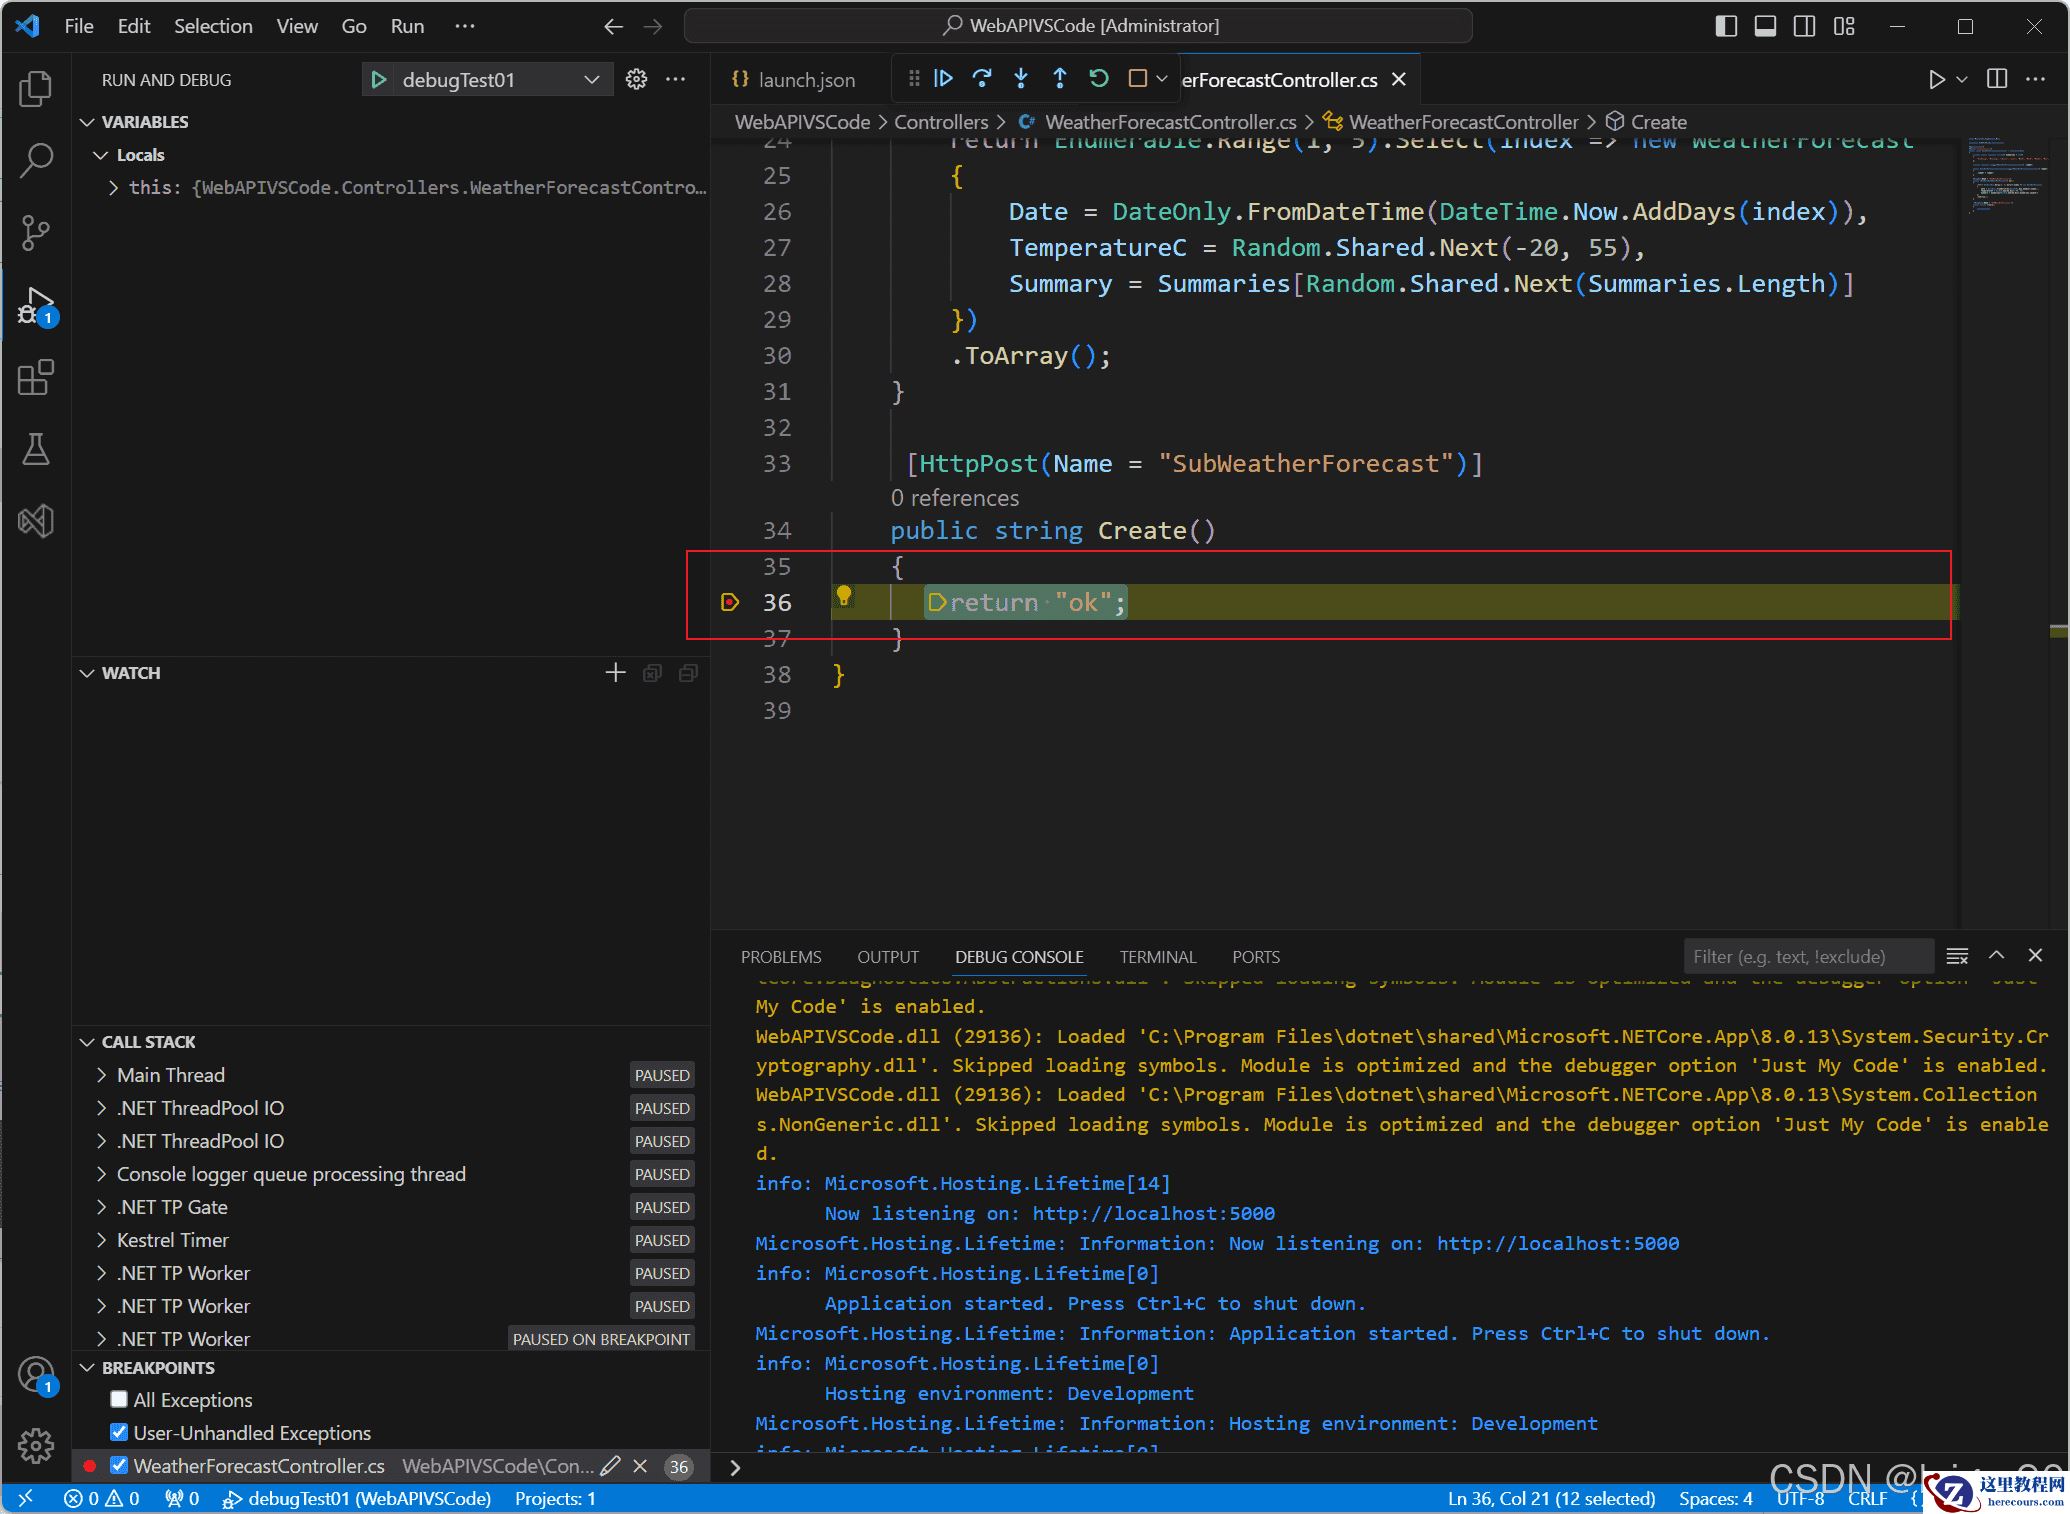Uncheck User-Unhandled Exceptions breakpoint
The height and width of the screenshot is (1514, 2070).
pos(119,1432)
